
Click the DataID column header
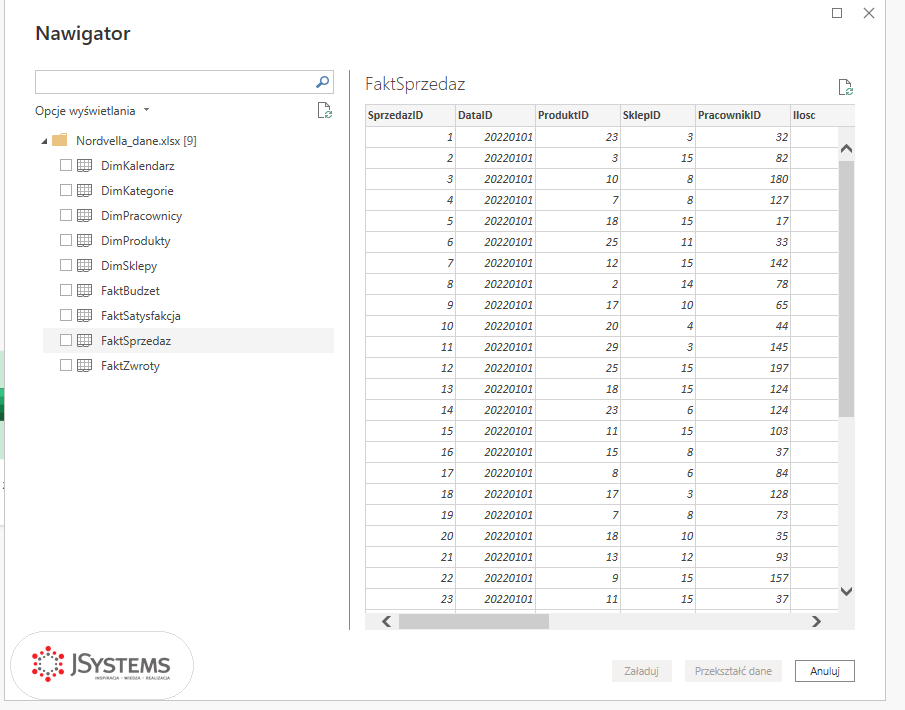[x=495, y=115]
